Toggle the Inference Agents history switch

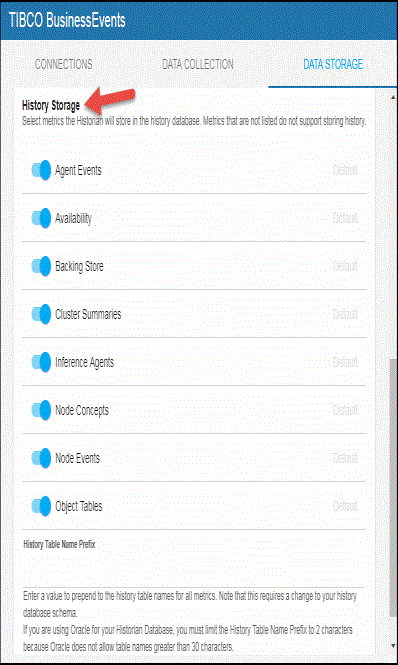[x=41, y=362]
